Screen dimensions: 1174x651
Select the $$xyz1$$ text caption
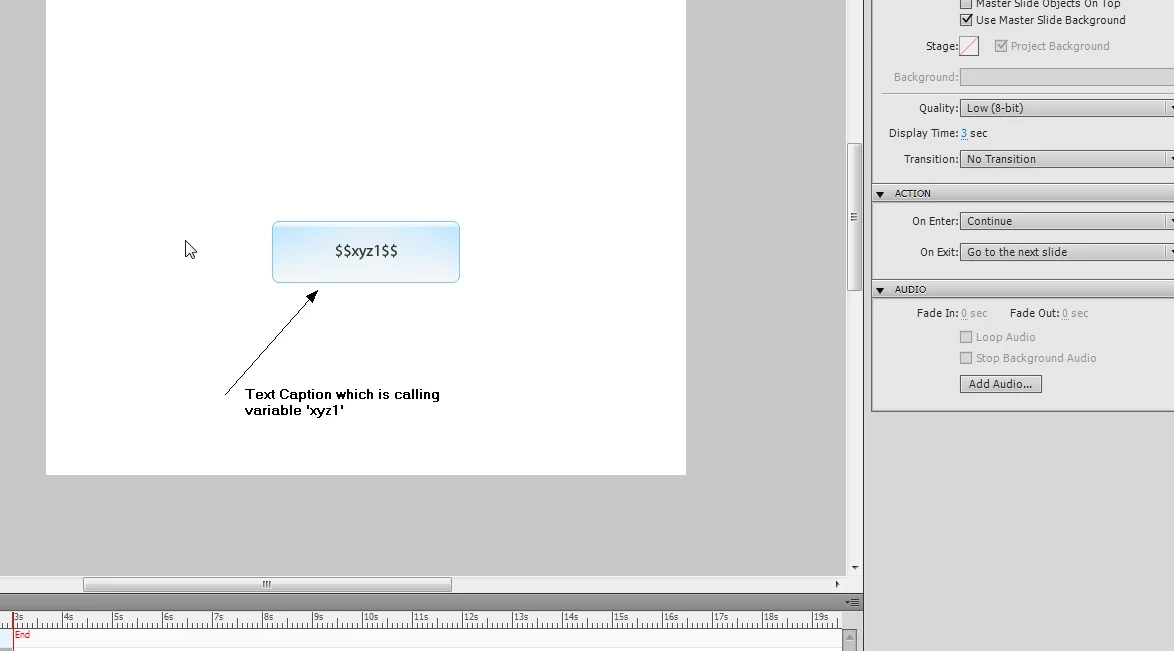[366, 252]
